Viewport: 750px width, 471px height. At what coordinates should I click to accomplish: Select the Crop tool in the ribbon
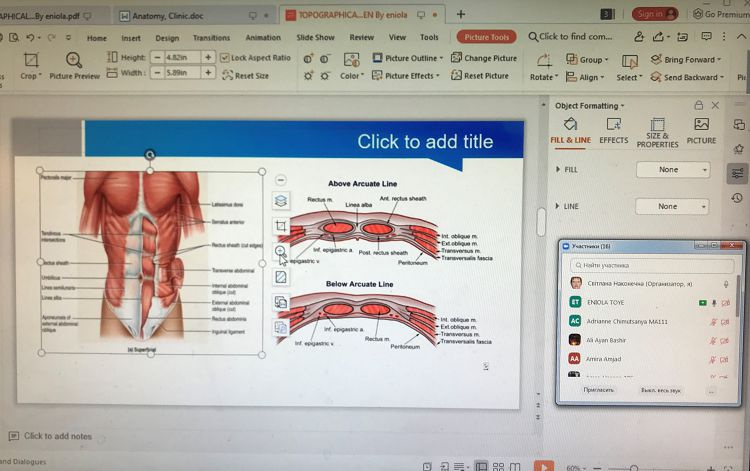(31, 66)
